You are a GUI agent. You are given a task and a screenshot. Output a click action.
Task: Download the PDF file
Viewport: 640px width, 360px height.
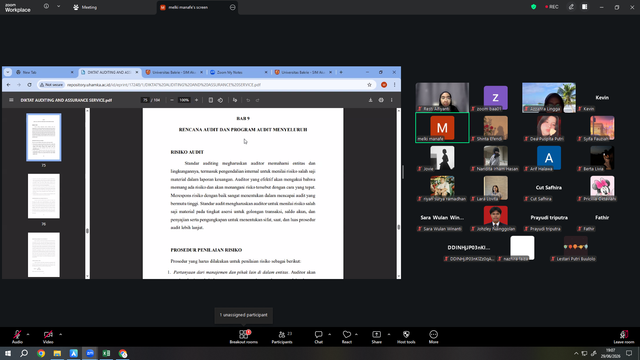point(371,100)
